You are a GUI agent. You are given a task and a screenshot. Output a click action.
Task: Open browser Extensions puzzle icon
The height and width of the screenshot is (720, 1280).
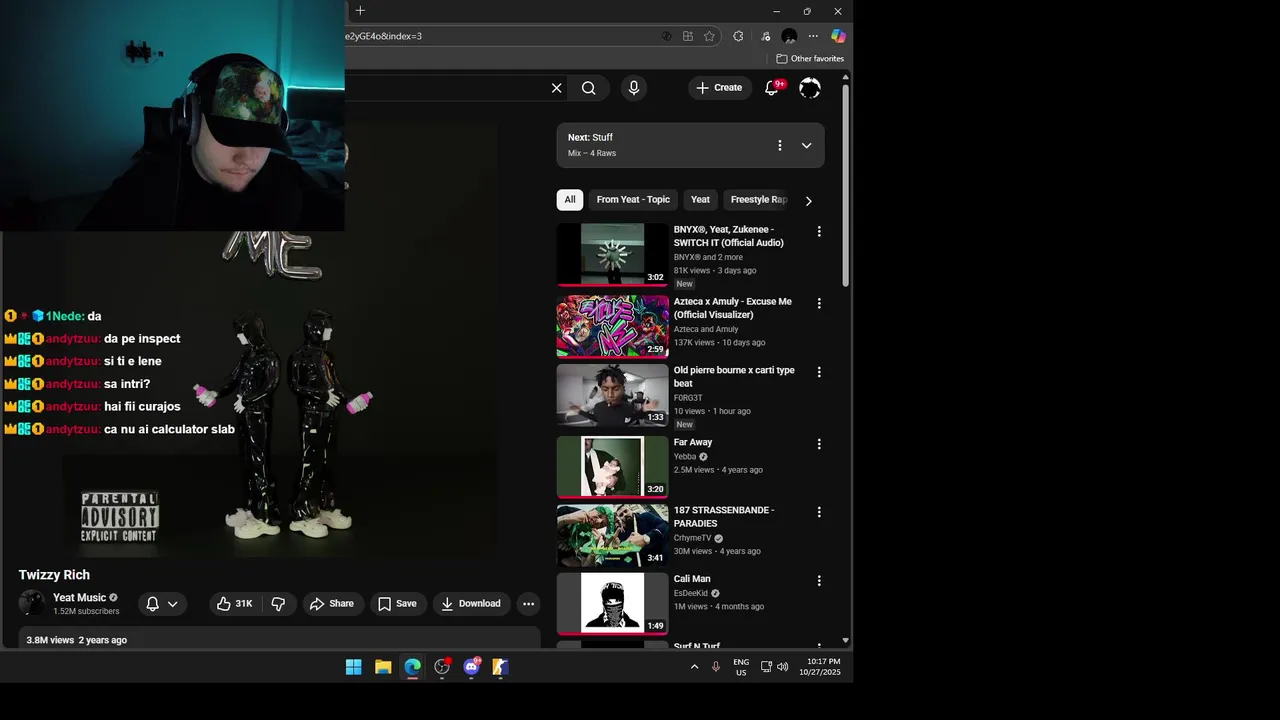click(x=738, y=36)
